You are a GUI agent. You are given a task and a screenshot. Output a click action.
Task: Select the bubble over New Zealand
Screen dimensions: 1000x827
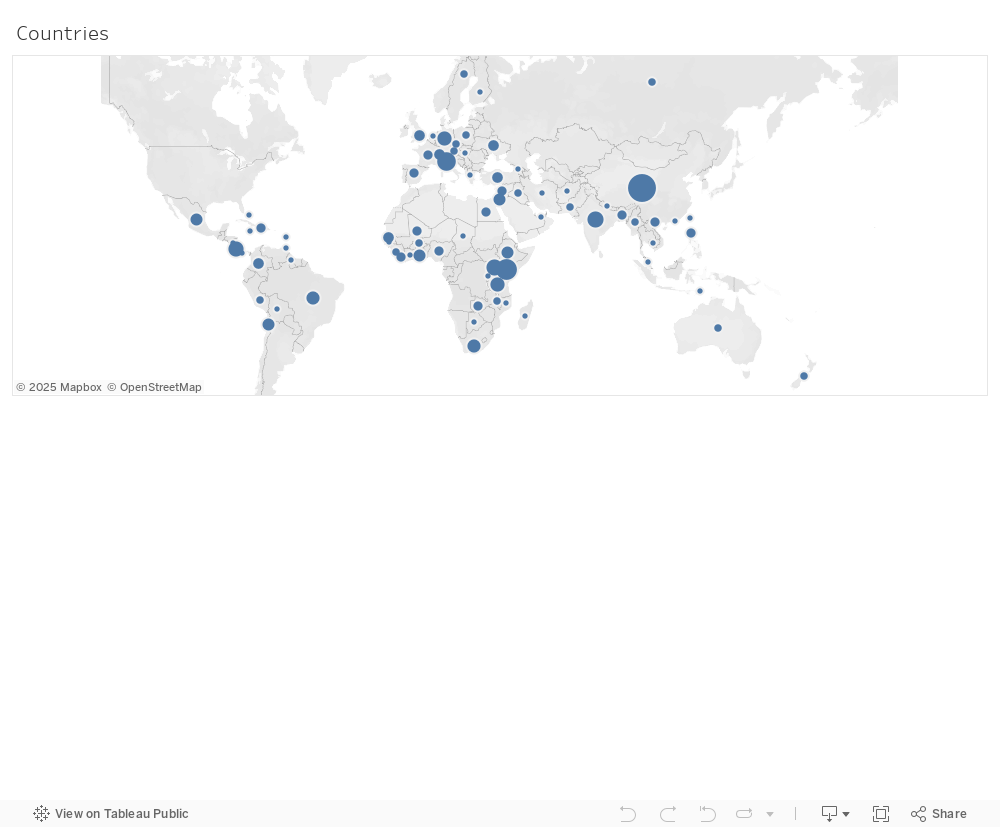(804, 376)
